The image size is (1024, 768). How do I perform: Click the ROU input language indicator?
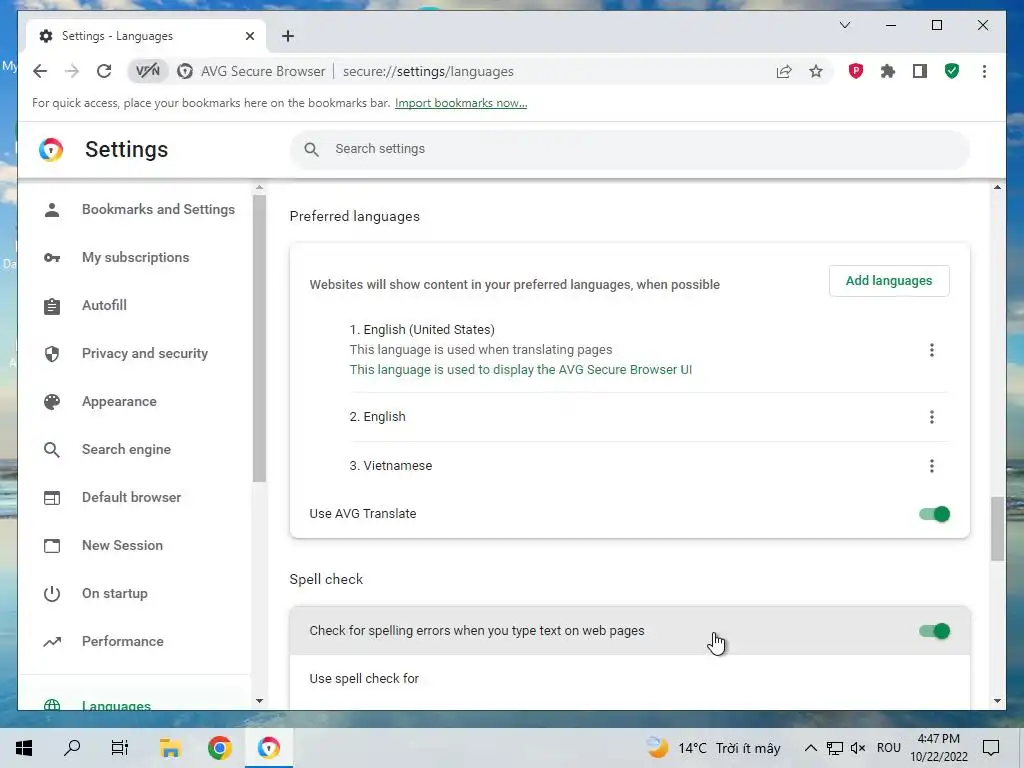(x=888, y=748)
